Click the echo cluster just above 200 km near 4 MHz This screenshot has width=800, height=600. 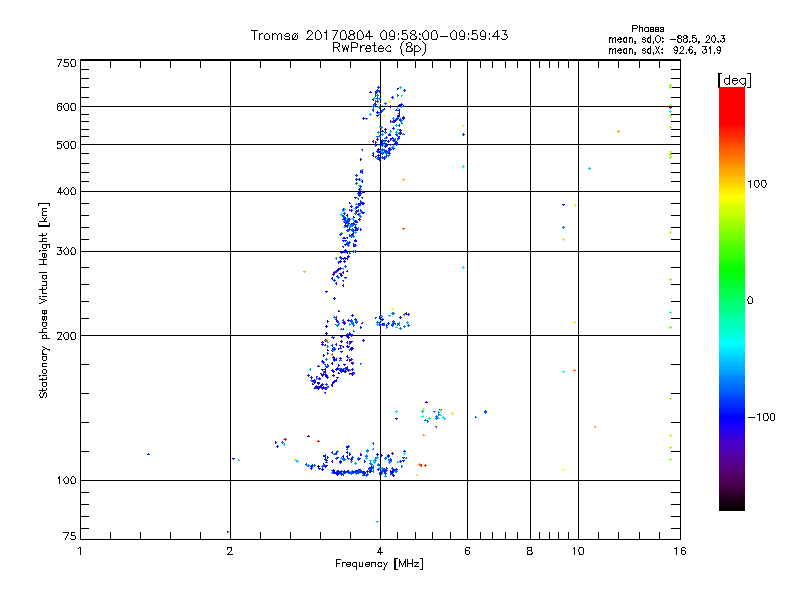[x=392, y=321]
